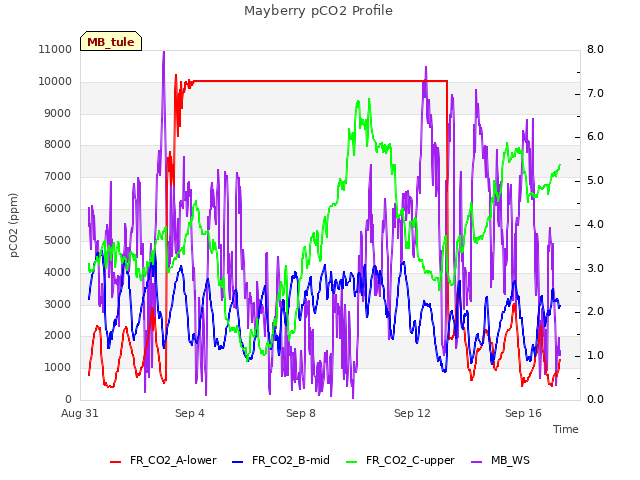Screen dimensions: 640x480
Task: Click the Sep 16 date tick label
Action: click(x=523, y=413)
